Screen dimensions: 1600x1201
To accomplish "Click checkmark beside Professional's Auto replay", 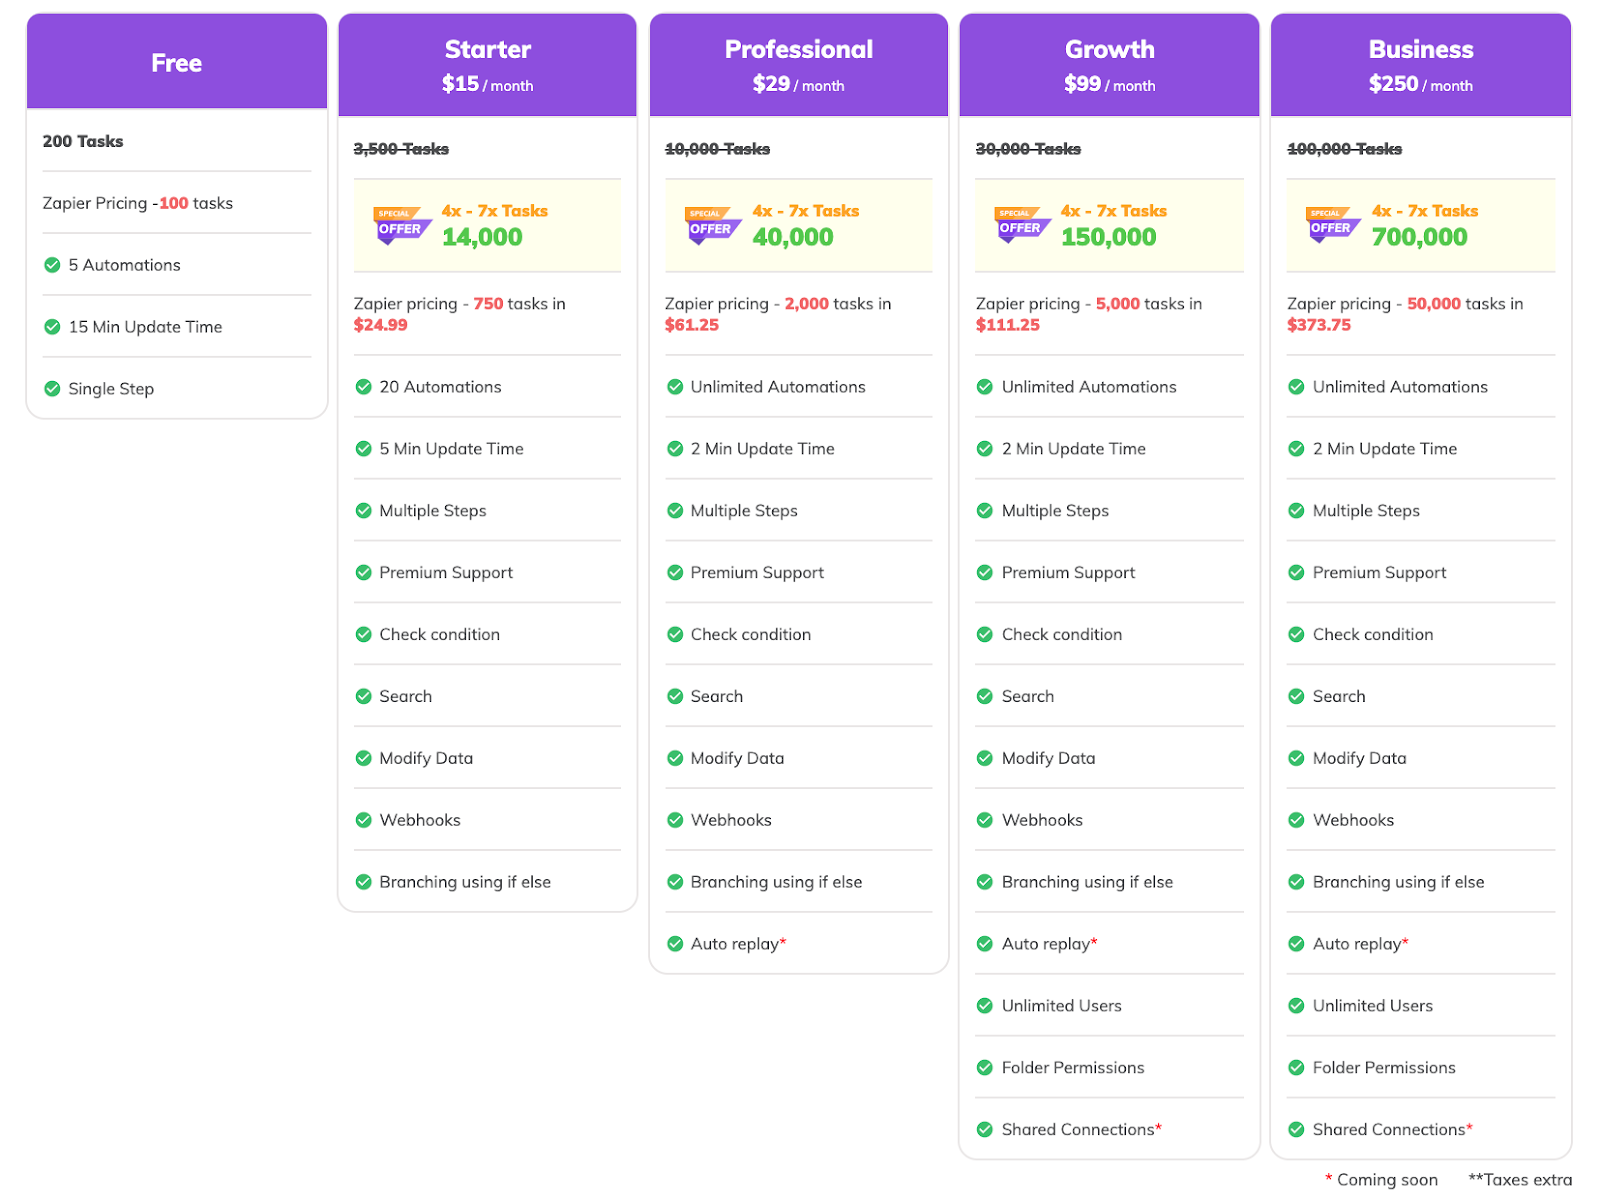I will click(675, 944).
